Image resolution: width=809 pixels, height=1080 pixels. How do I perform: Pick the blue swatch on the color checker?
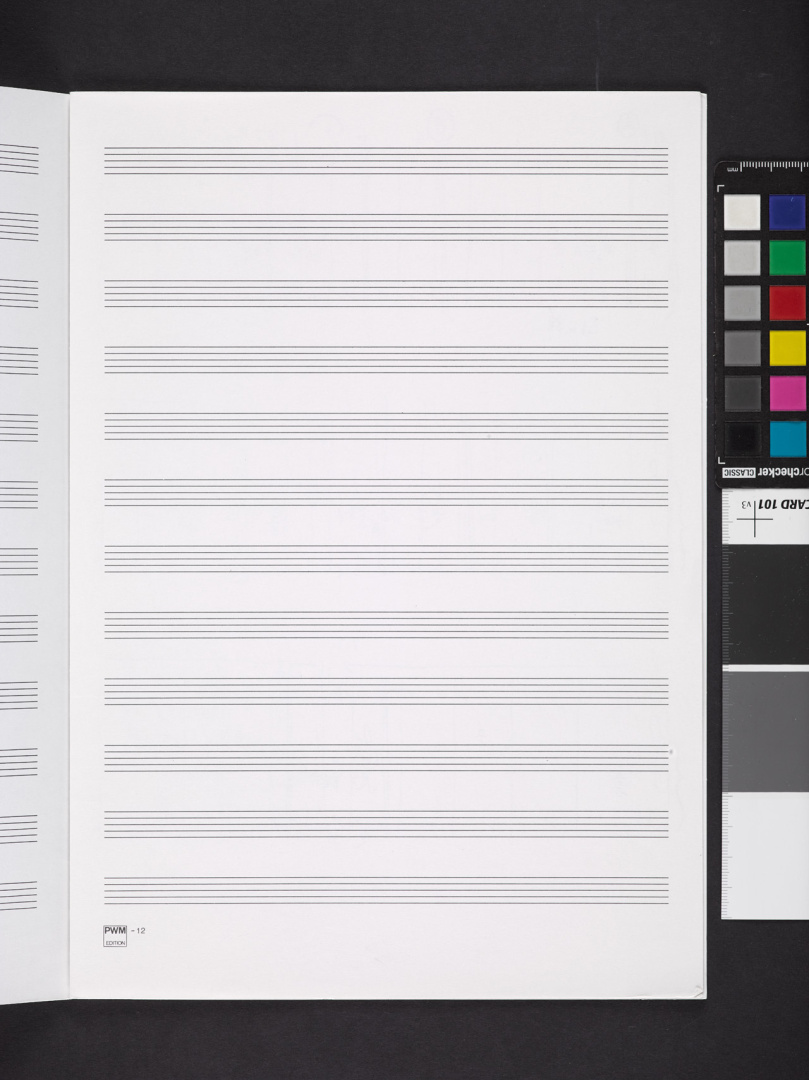pyautogui.click(x=787, y=212)
